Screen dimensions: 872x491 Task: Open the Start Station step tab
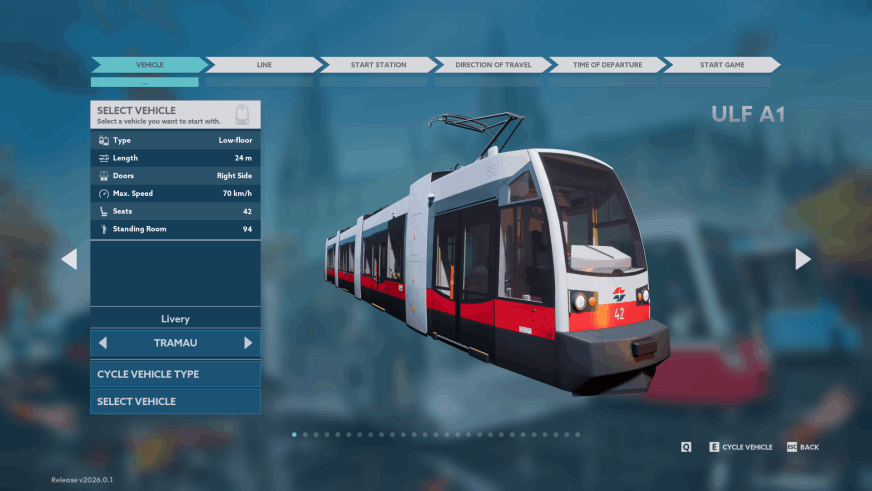(x=378, y=65)
